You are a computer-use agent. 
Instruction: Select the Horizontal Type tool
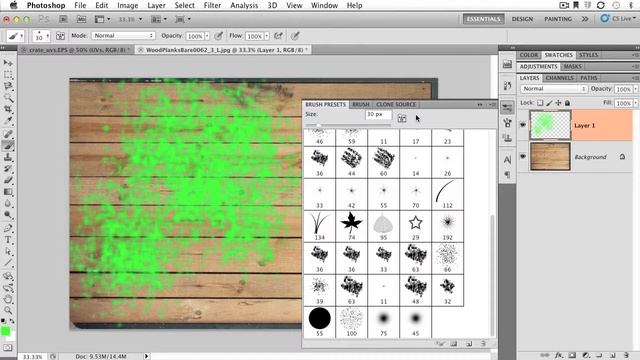(8, 240)
